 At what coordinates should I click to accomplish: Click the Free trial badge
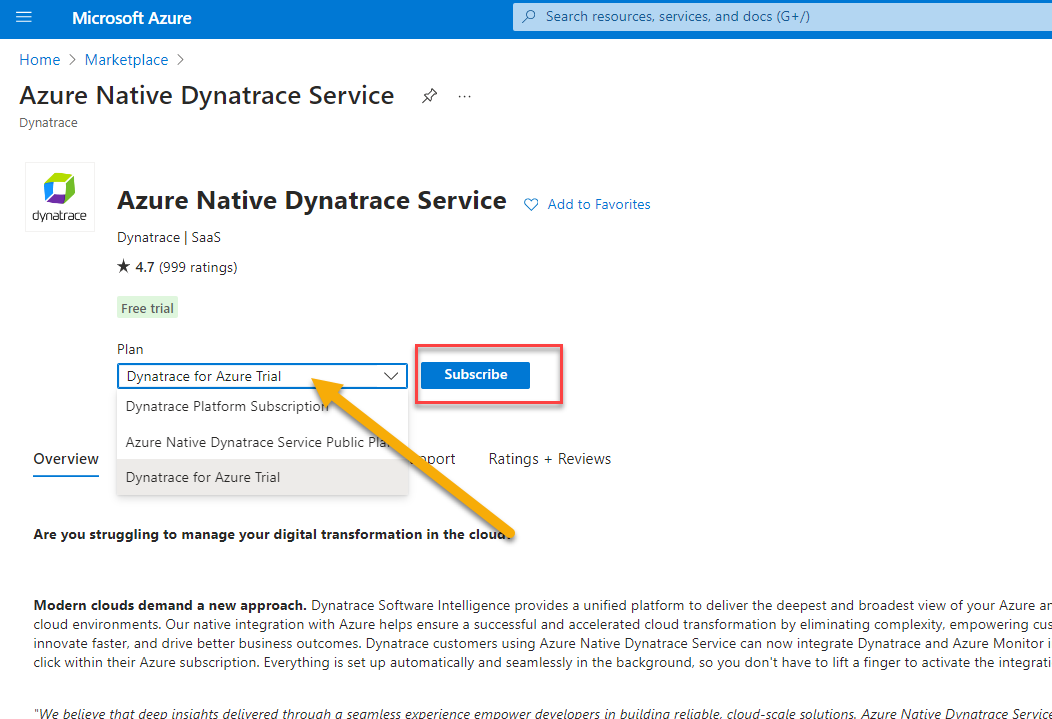(147, 309)
